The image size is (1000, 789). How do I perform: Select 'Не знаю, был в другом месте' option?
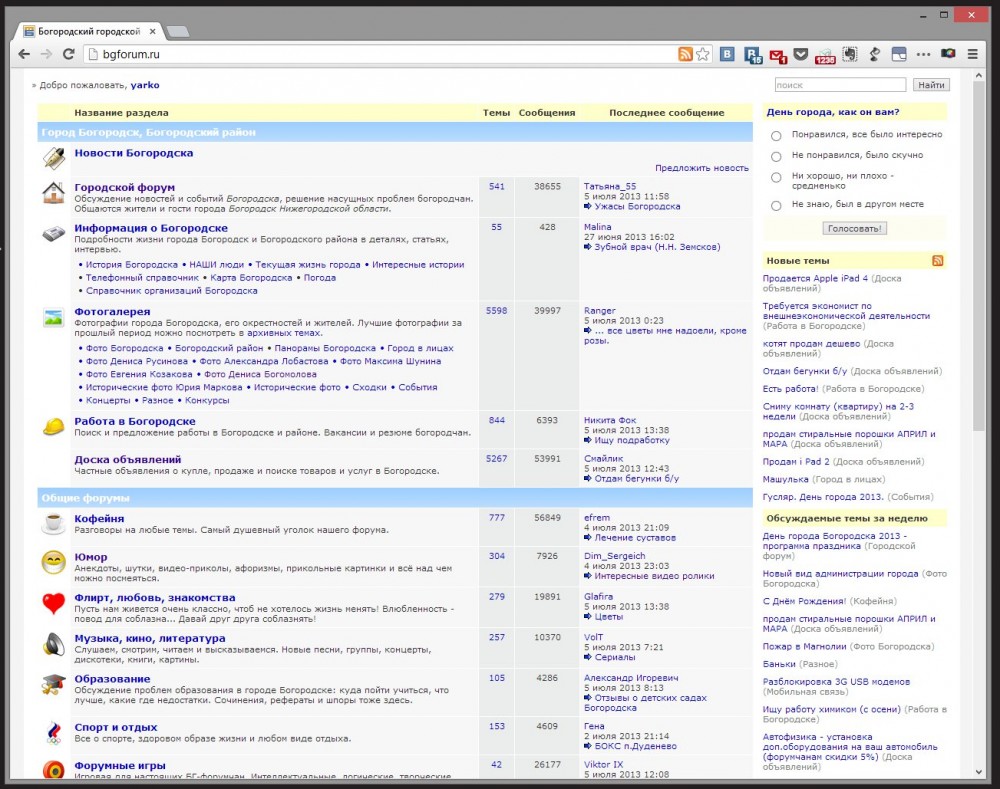click(776, 205)
